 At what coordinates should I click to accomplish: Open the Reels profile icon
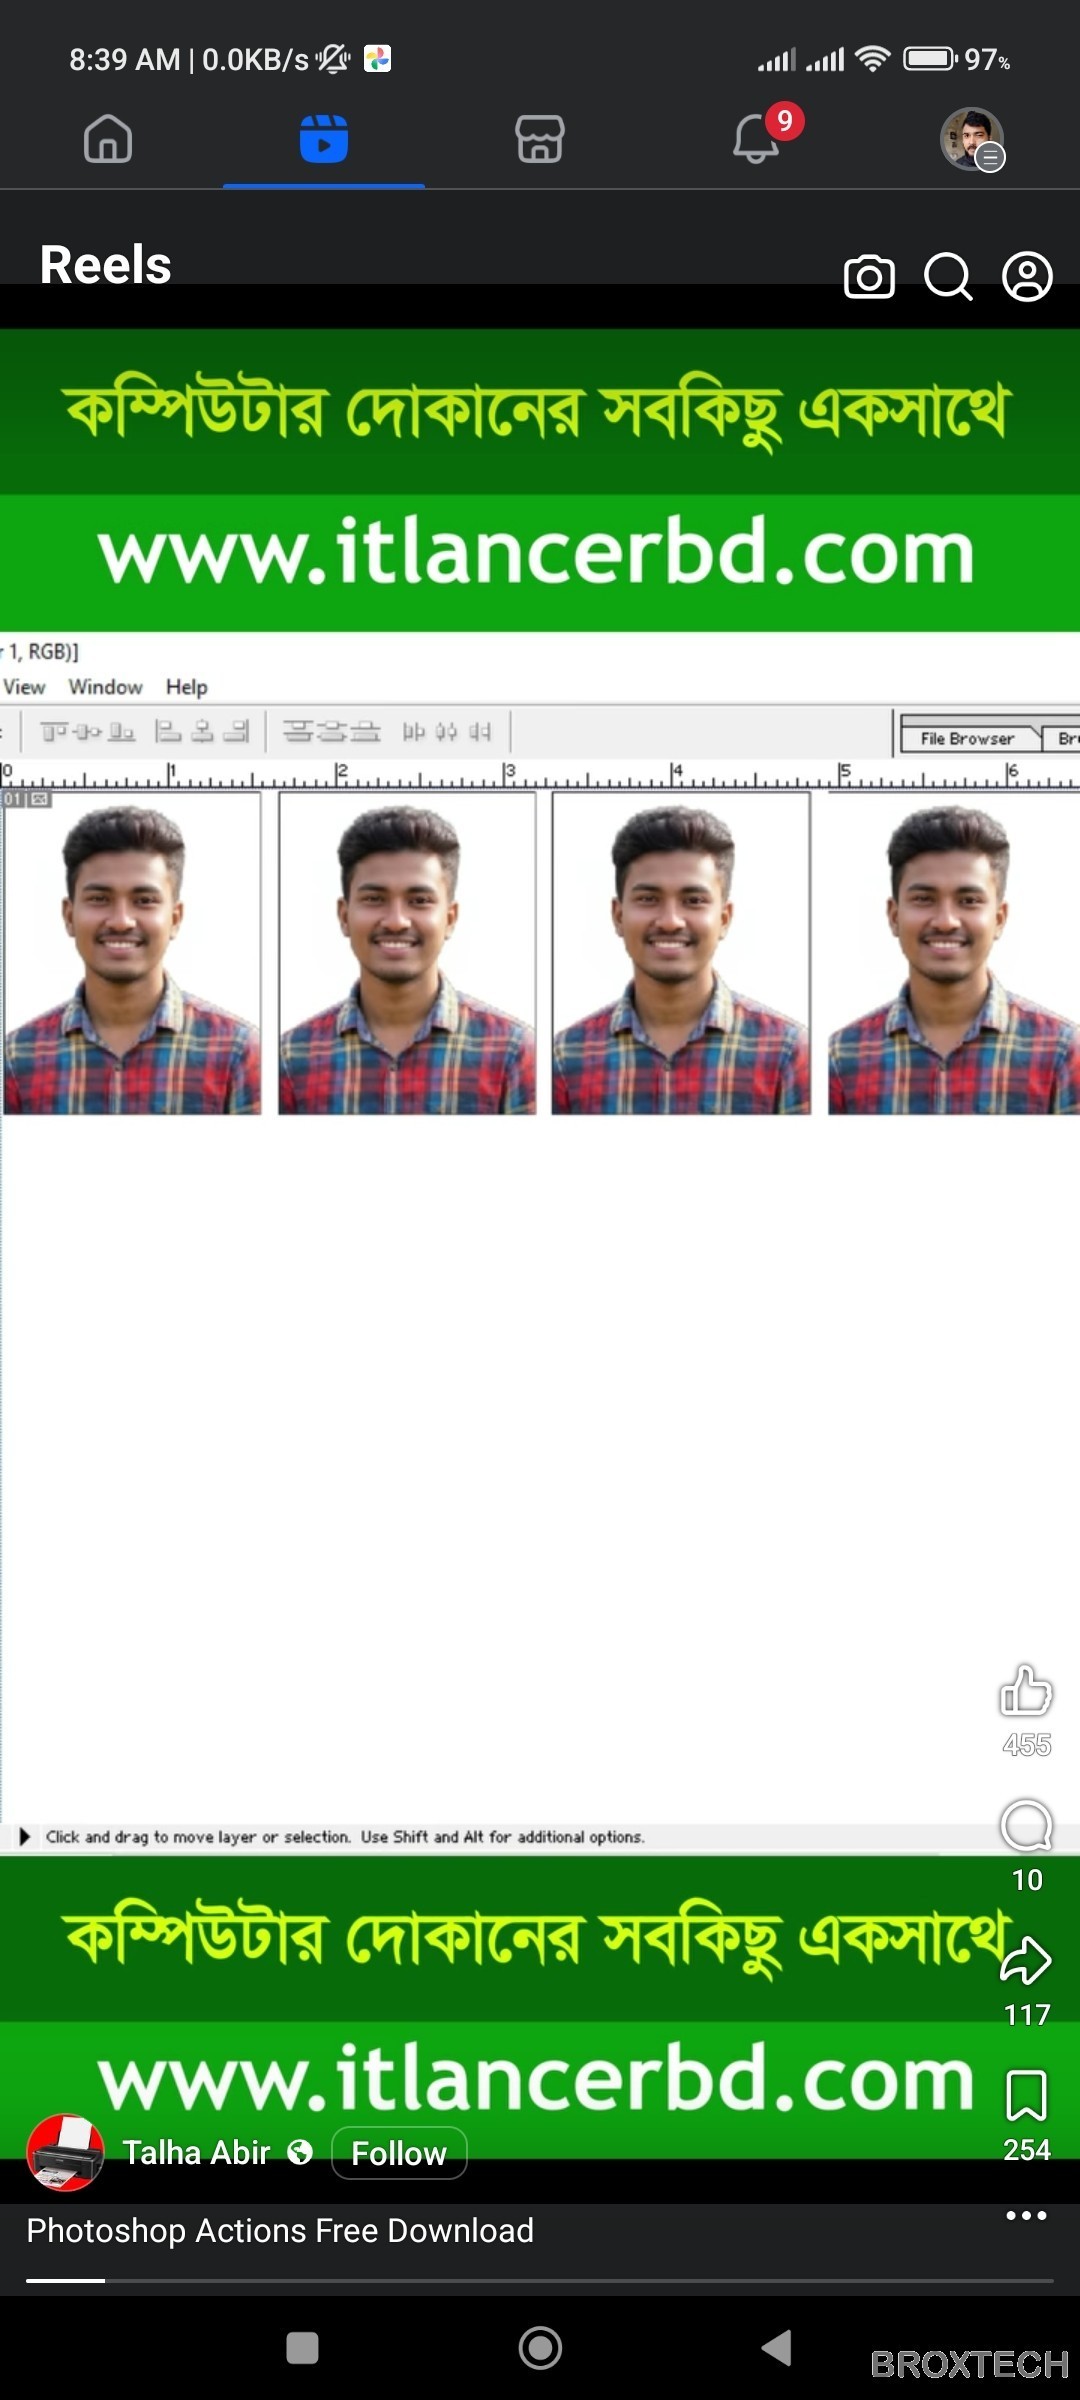pos(1027,277)
